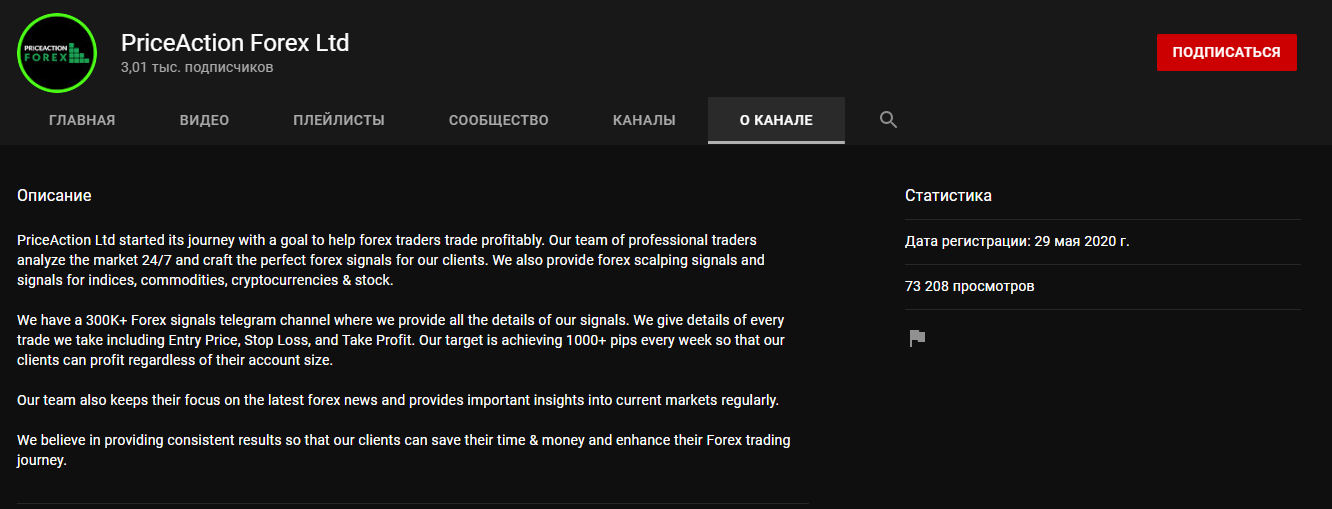The width and height of the screenshot is (1332, 509).
Task: Open the channel search magnifier icon
Action: (x=888, y=120)
